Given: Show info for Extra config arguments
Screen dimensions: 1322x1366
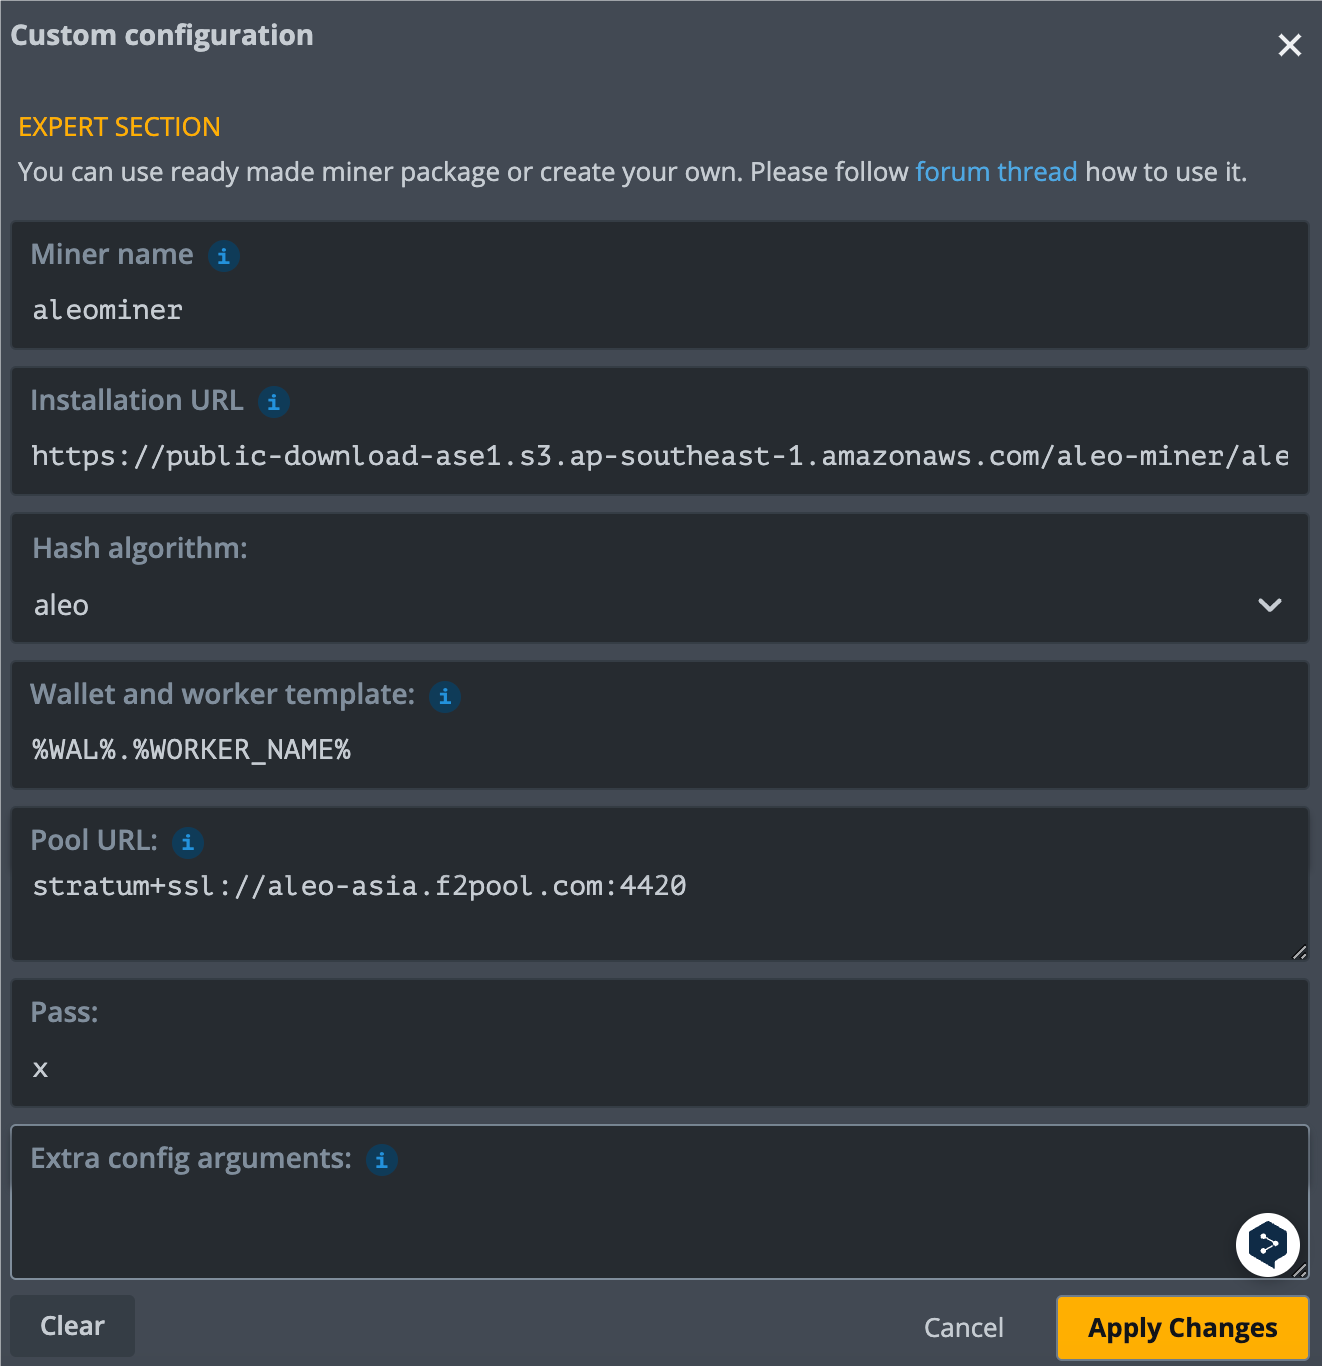Looking at the screenshot, I should [381, 1160].
